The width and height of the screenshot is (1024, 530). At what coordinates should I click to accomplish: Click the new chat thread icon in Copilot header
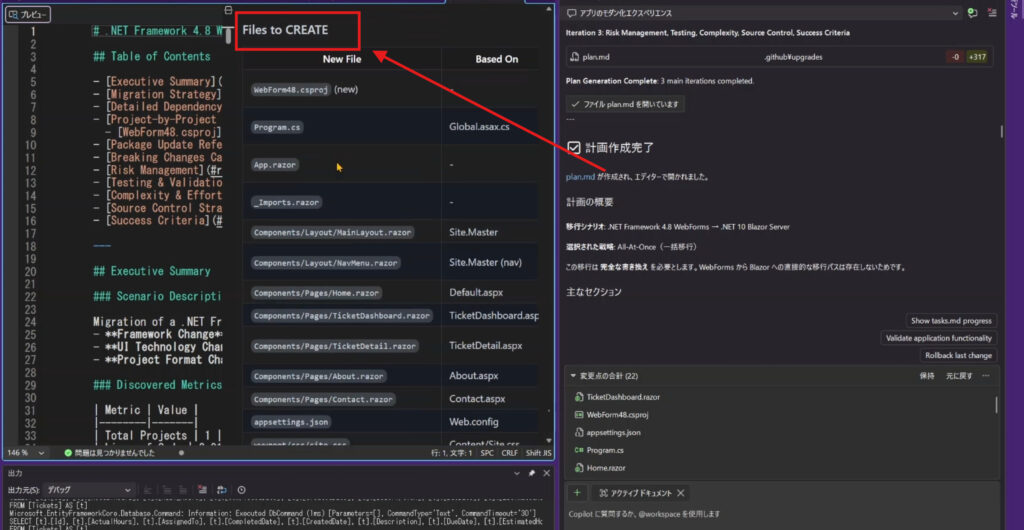(972, 13)
